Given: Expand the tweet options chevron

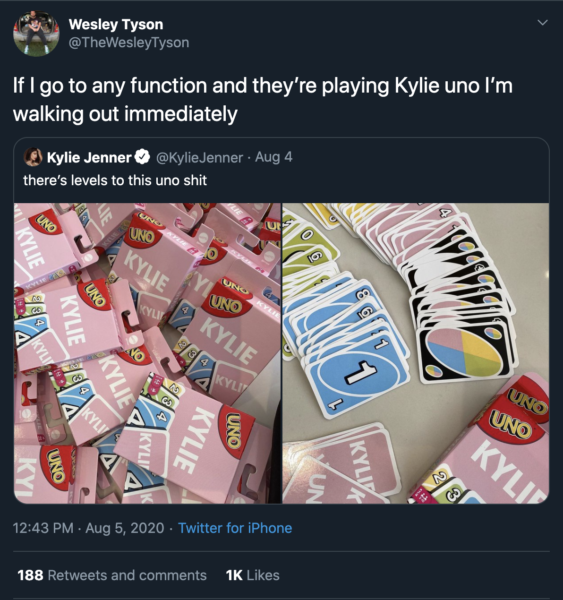Looking at the screenshot, I should pyautogui.click(x=542, y=23).
